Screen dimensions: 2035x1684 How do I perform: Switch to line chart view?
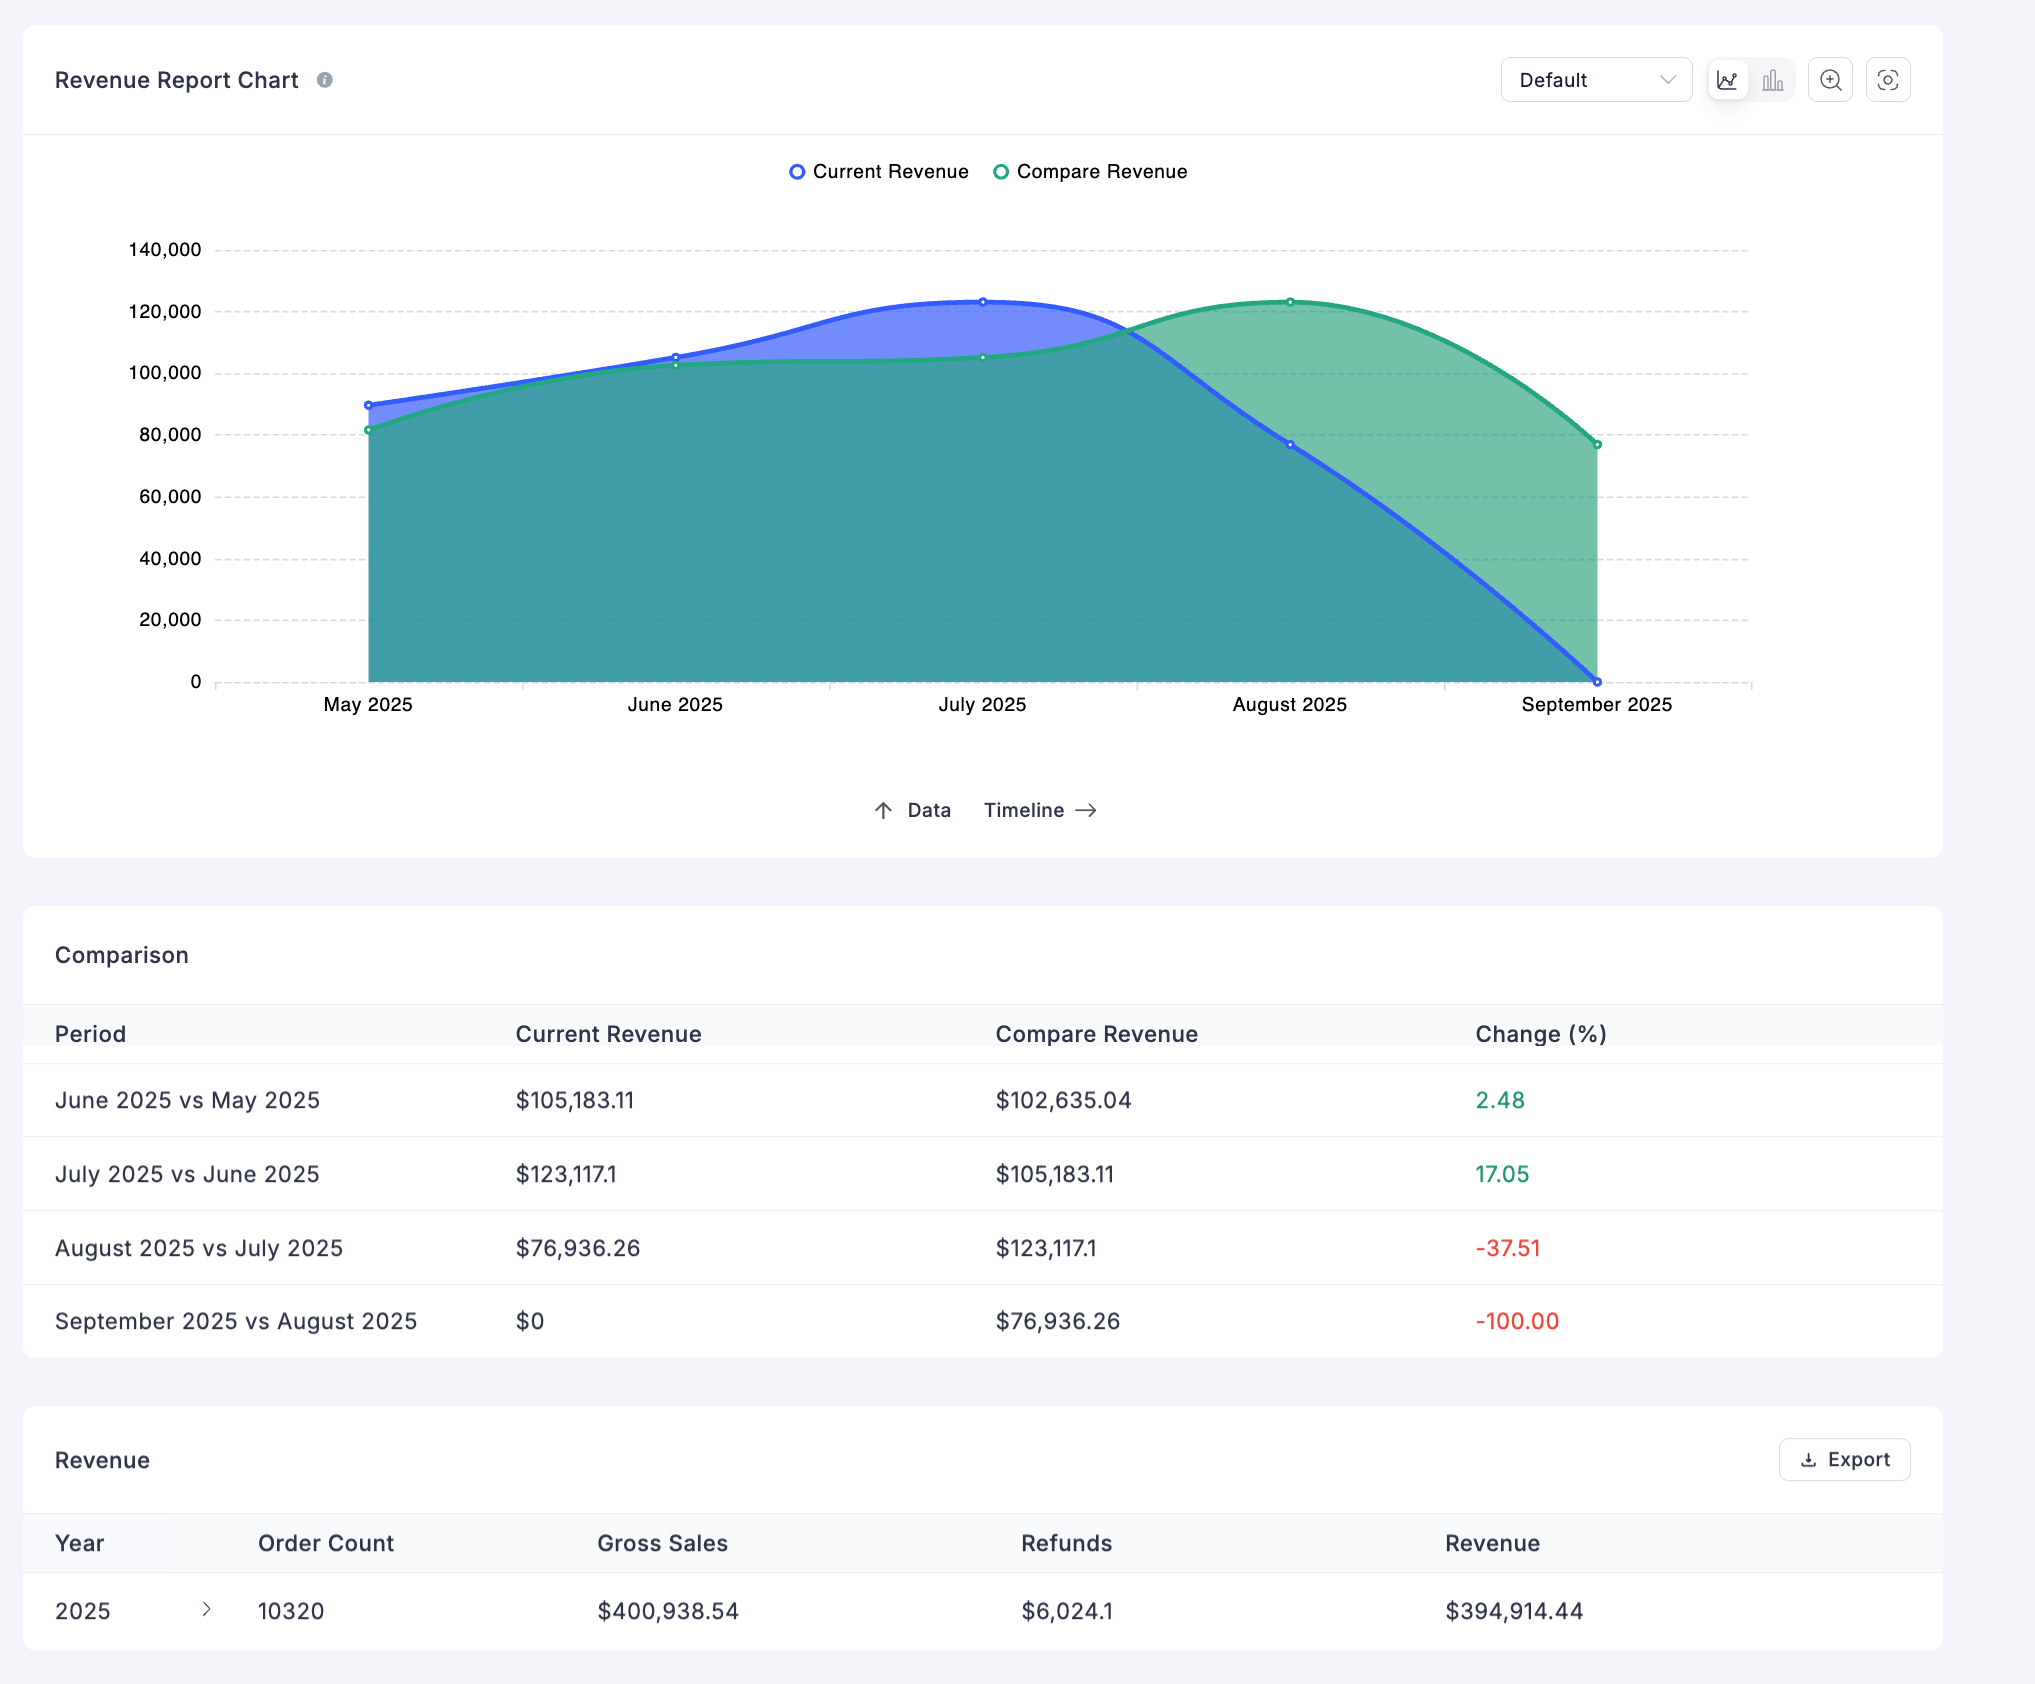pos(1727,80)
